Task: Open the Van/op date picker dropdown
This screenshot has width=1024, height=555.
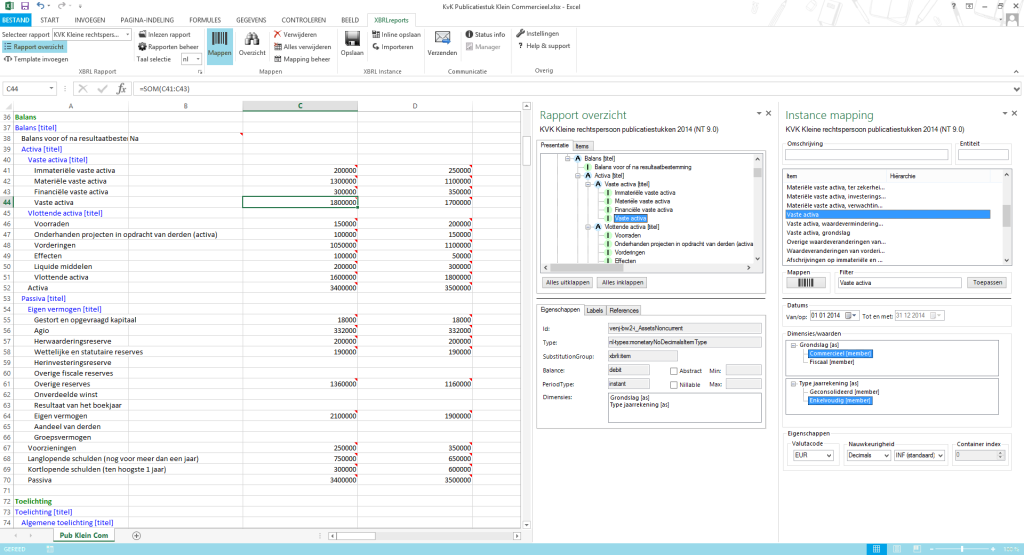Action: point(854,316)
